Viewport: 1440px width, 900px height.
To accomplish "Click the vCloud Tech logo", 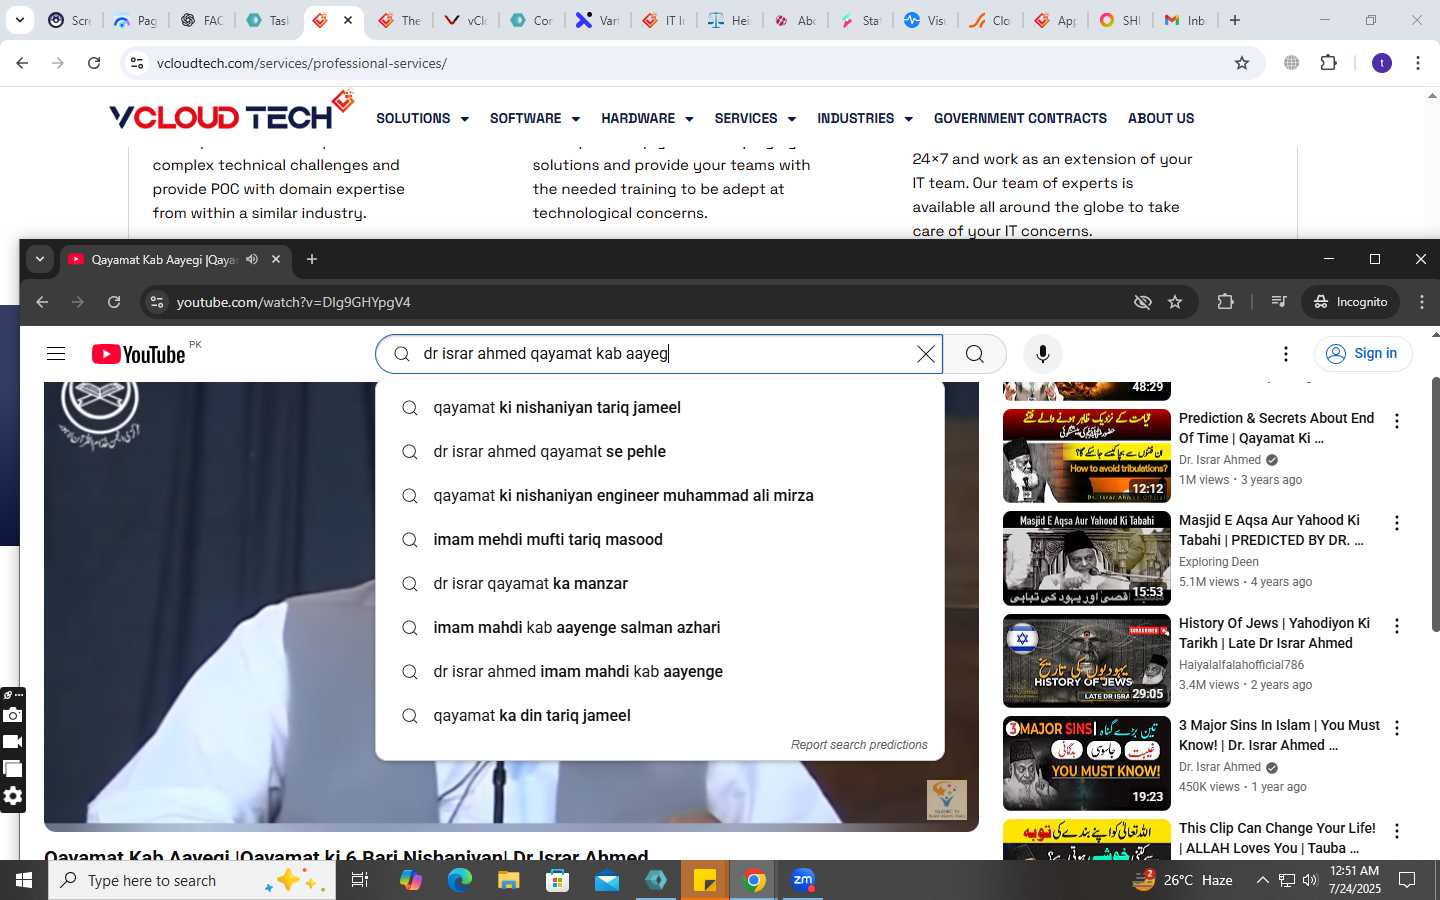I will 231,112.
